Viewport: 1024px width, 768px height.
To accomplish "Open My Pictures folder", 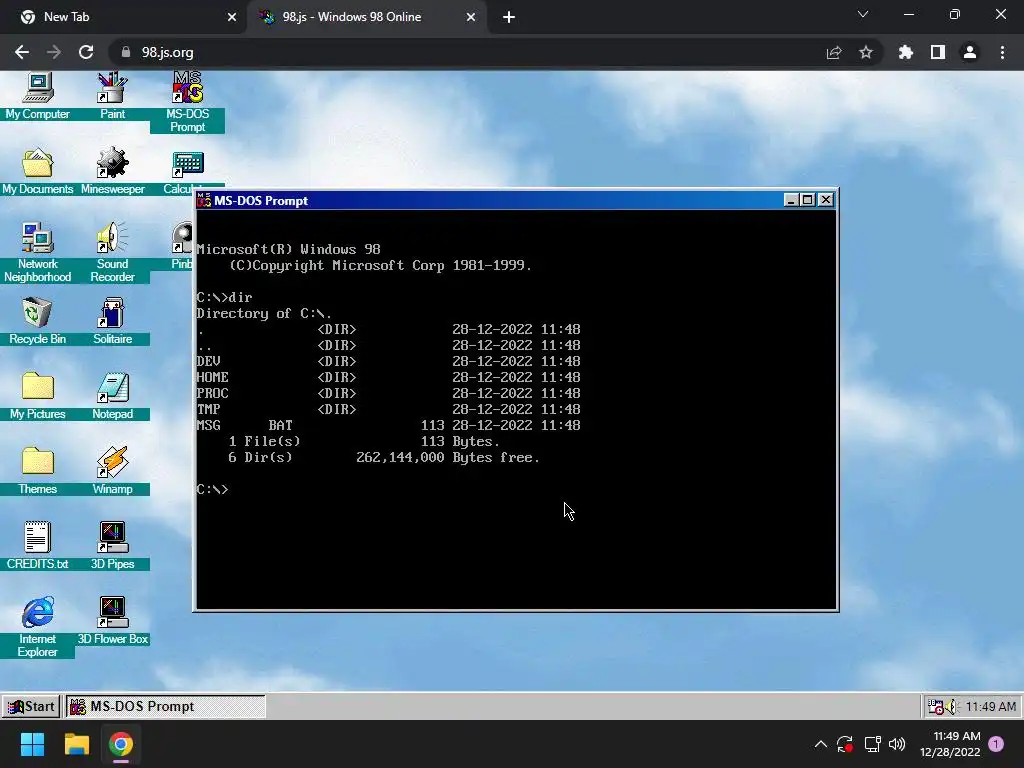I will 37,396.
